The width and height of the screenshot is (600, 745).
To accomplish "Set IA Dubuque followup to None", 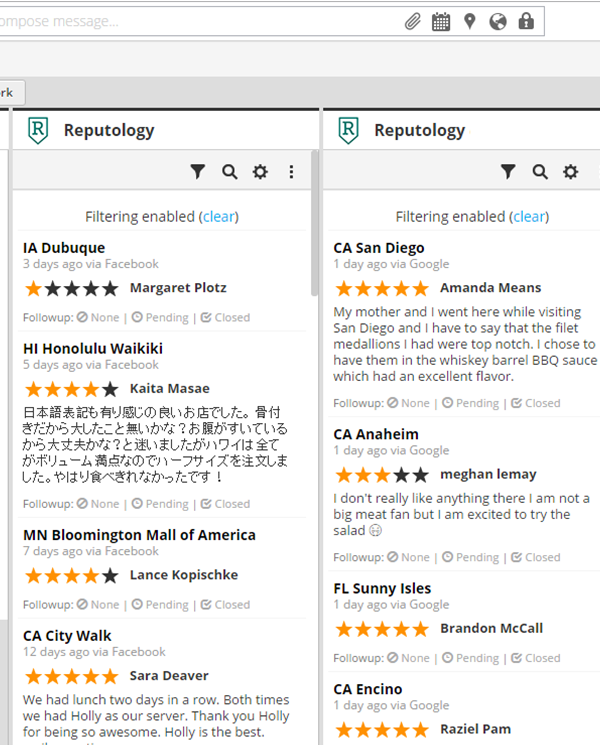I will (98, 317).
